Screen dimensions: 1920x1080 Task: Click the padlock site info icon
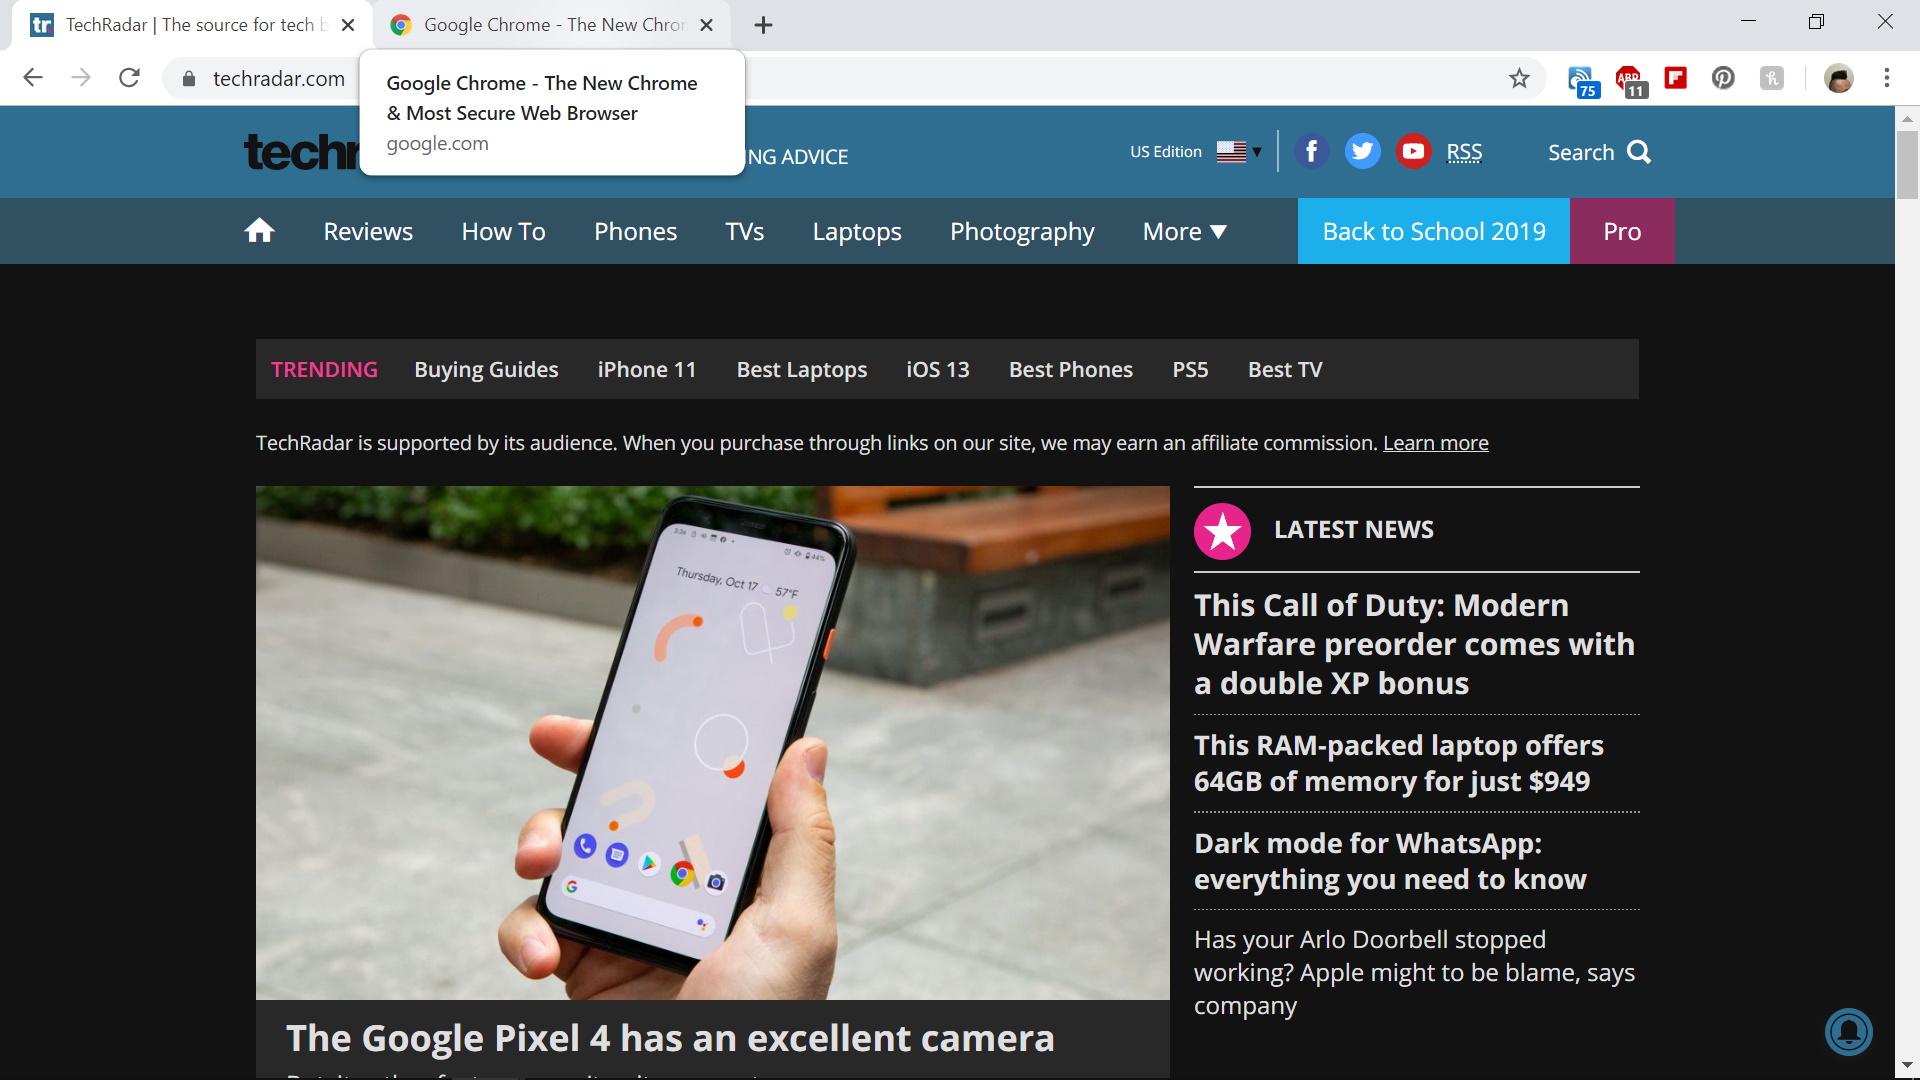(x=188, y=79)
